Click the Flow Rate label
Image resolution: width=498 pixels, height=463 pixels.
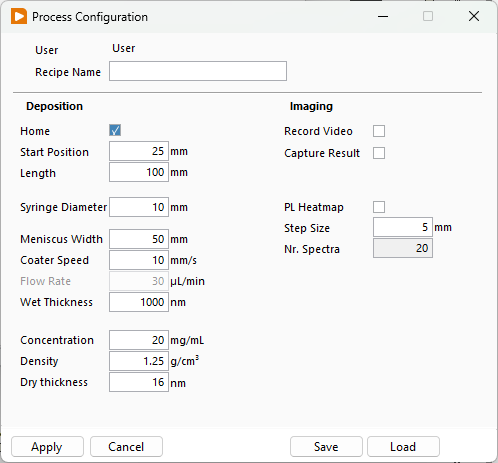tap(45, 281)
